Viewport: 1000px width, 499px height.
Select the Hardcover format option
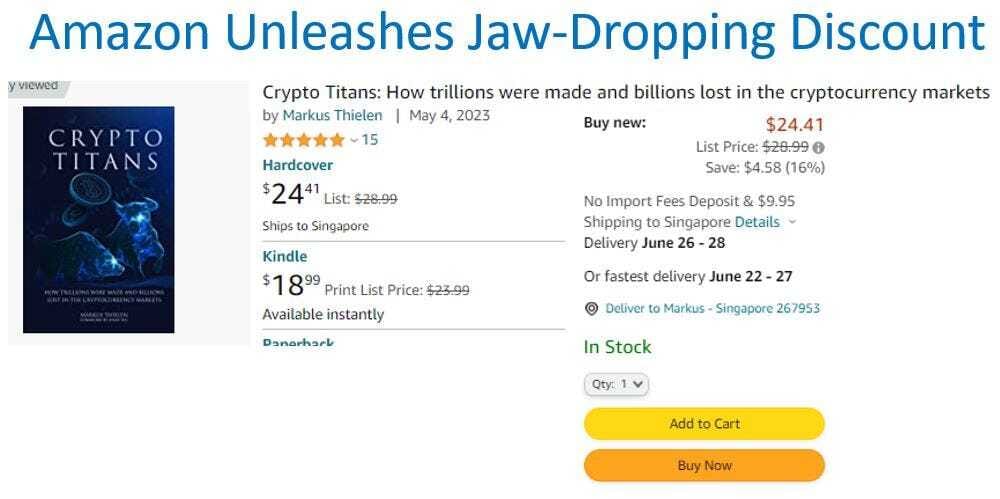pos(297,165)
